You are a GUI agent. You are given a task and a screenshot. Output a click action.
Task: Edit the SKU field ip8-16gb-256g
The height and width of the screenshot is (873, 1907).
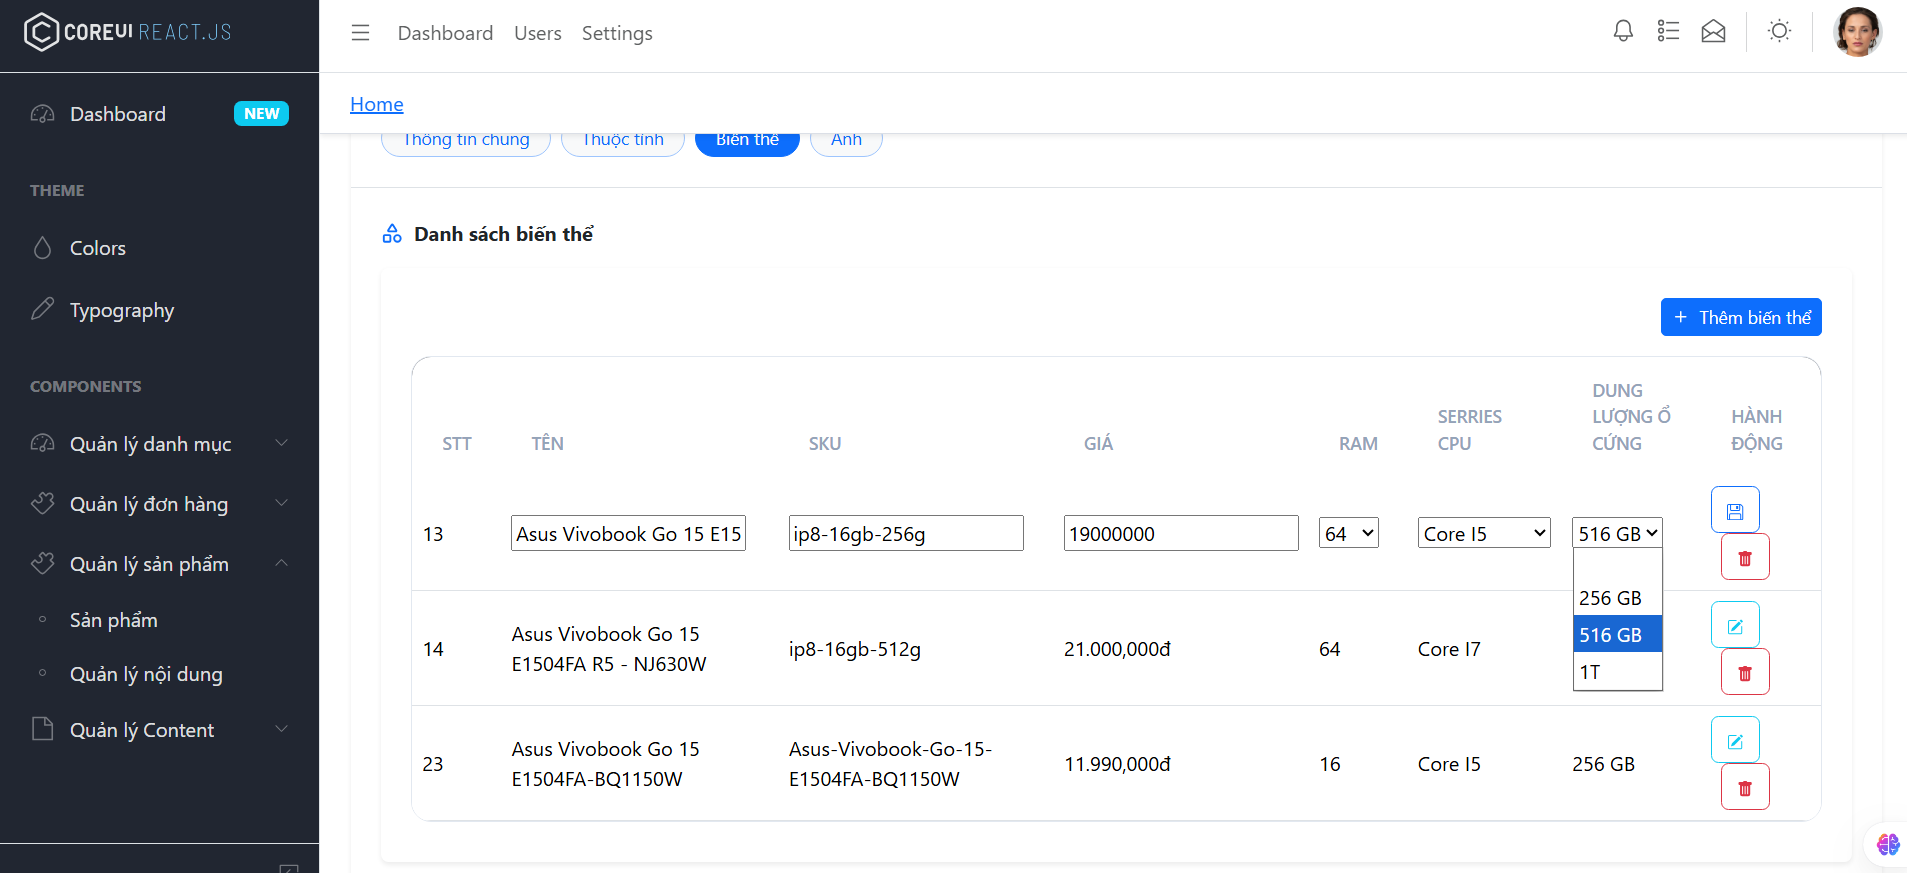(x=906, y=533)
